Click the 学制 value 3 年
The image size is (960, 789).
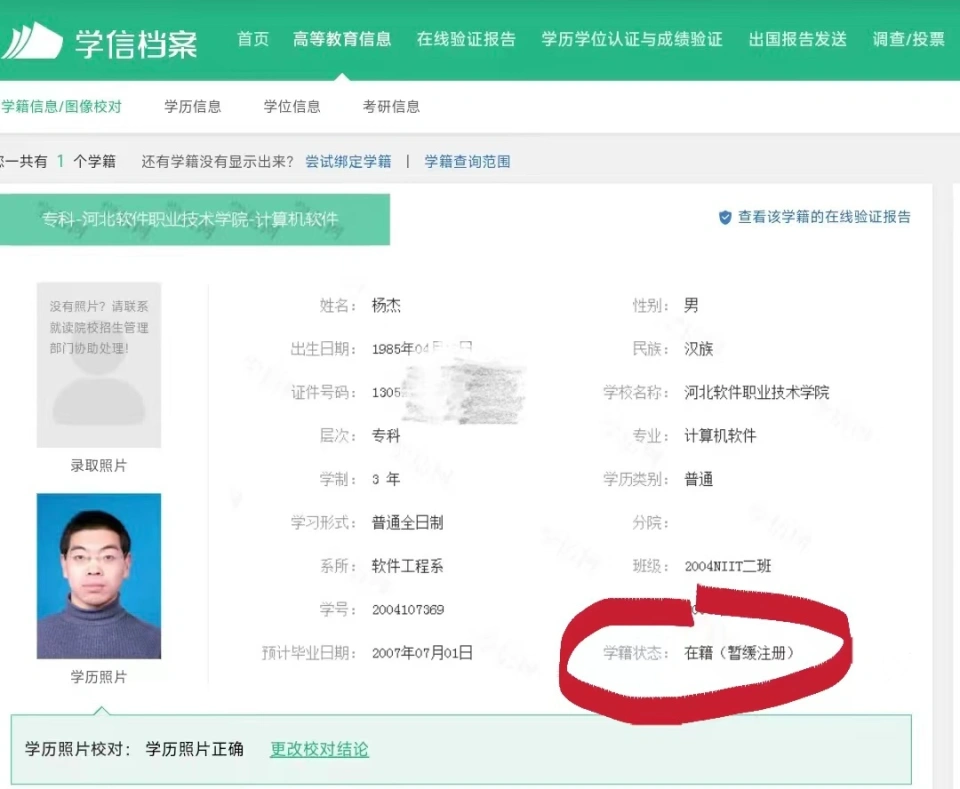click(386, 479)
